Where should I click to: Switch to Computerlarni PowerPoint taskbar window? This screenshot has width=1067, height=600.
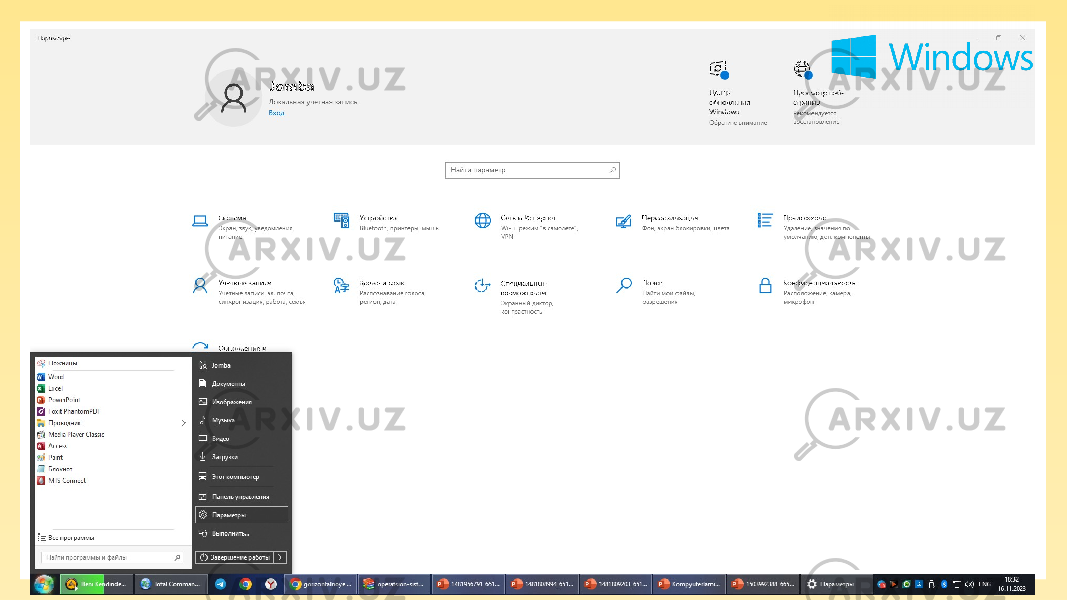689,584
